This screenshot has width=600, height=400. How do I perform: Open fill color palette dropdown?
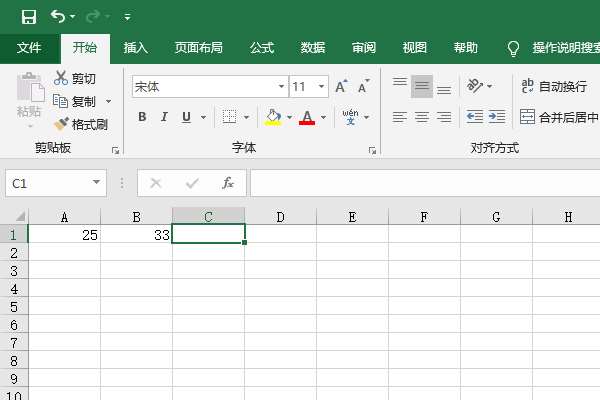click(x=290, y=117)
